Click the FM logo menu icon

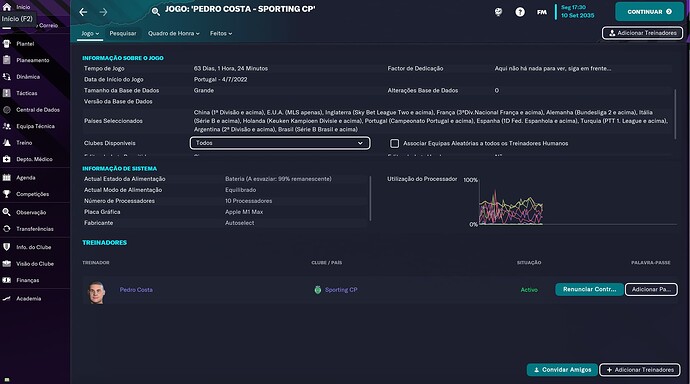pos(542,12)
